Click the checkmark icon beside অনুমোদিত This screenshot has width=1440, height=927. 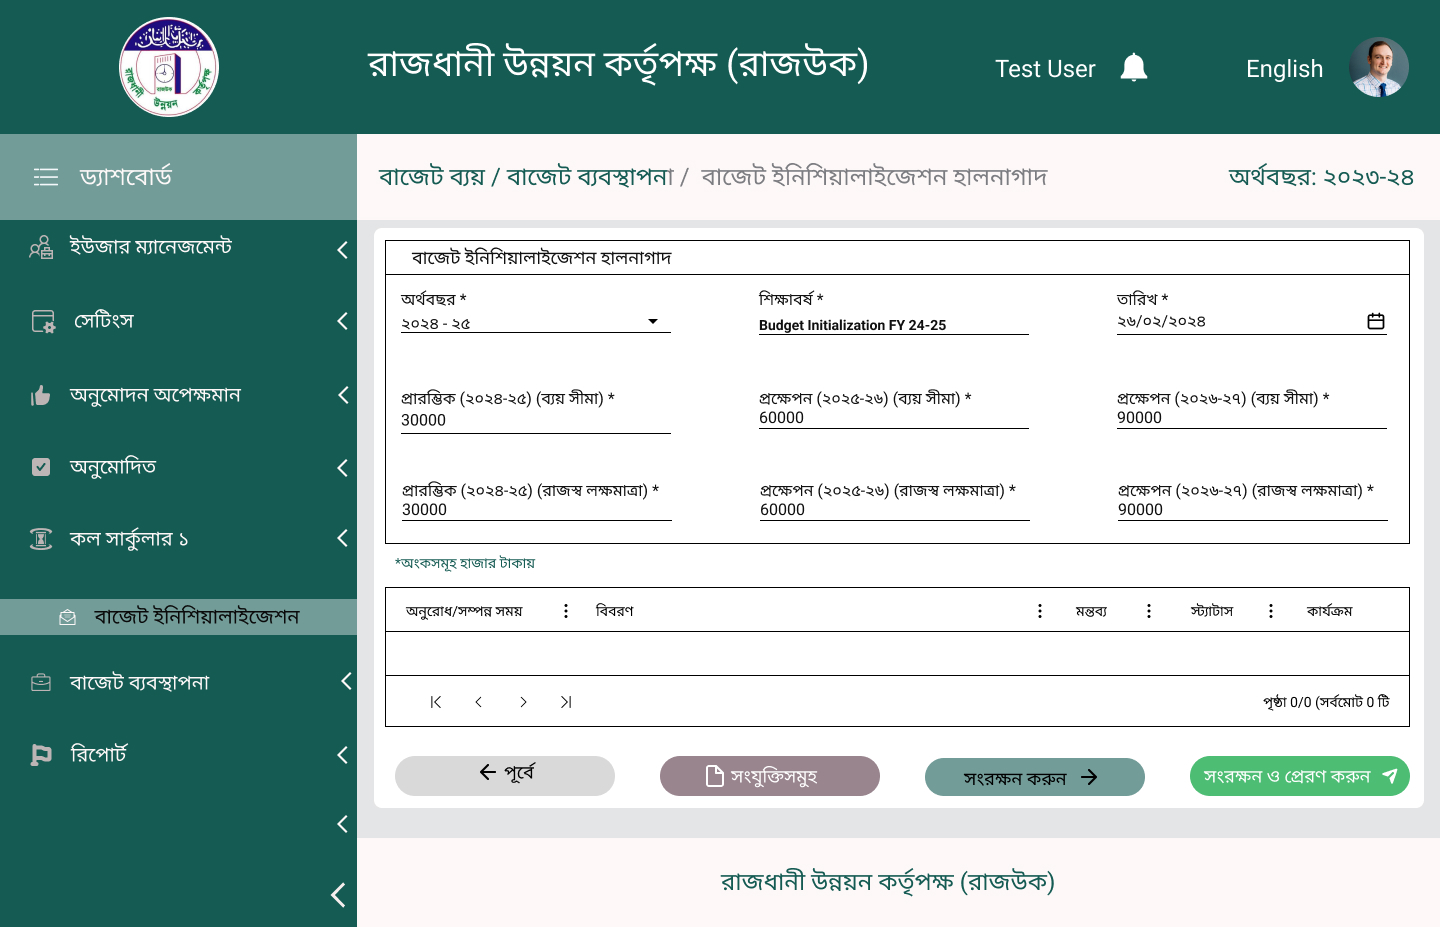point(41,467)
